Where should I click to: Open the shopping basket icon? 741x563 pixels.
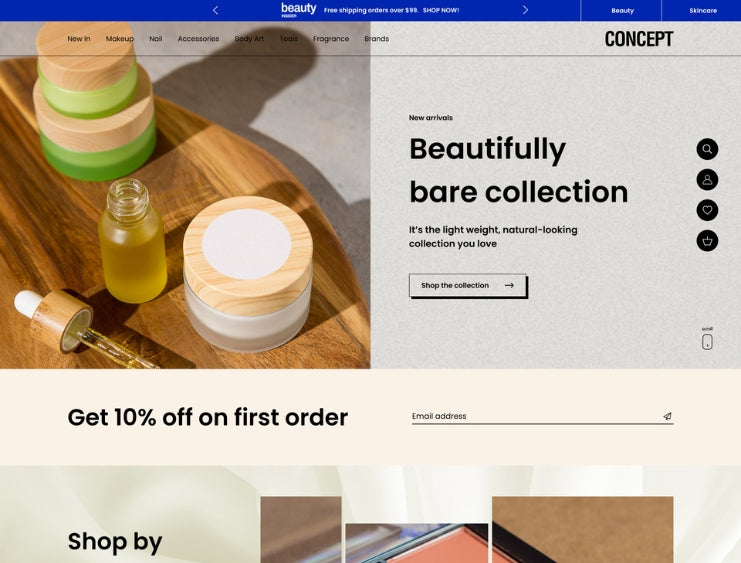(707, 241)
